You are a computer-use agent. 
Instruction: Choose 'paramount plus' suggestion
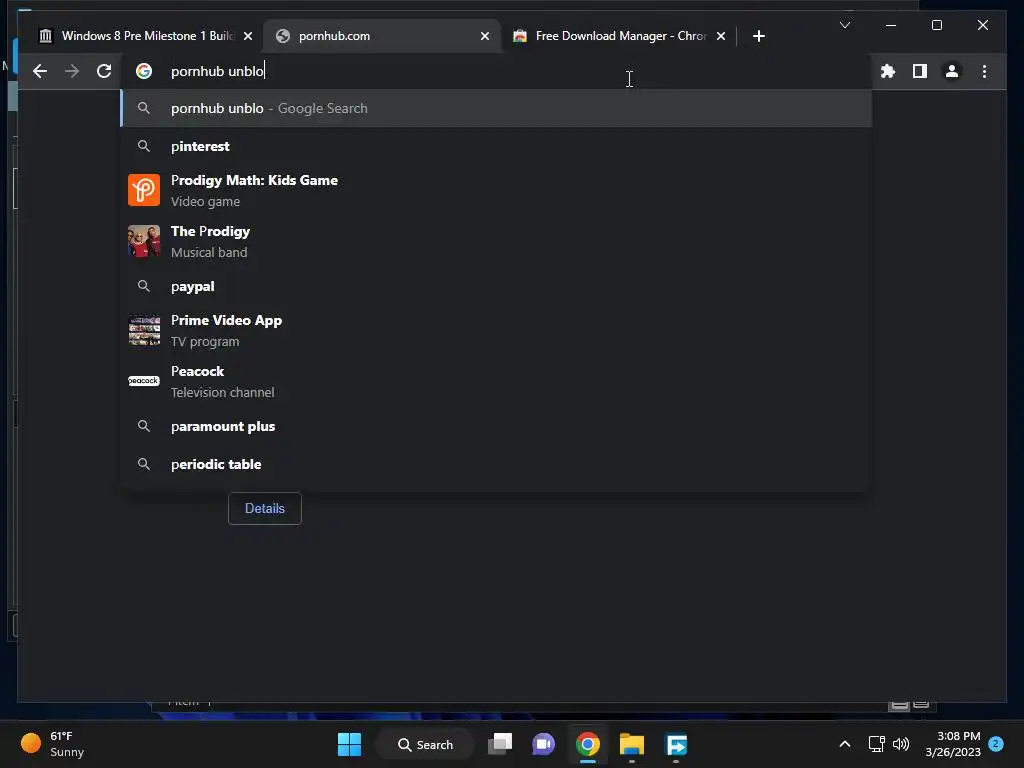[x=496, y=426]
